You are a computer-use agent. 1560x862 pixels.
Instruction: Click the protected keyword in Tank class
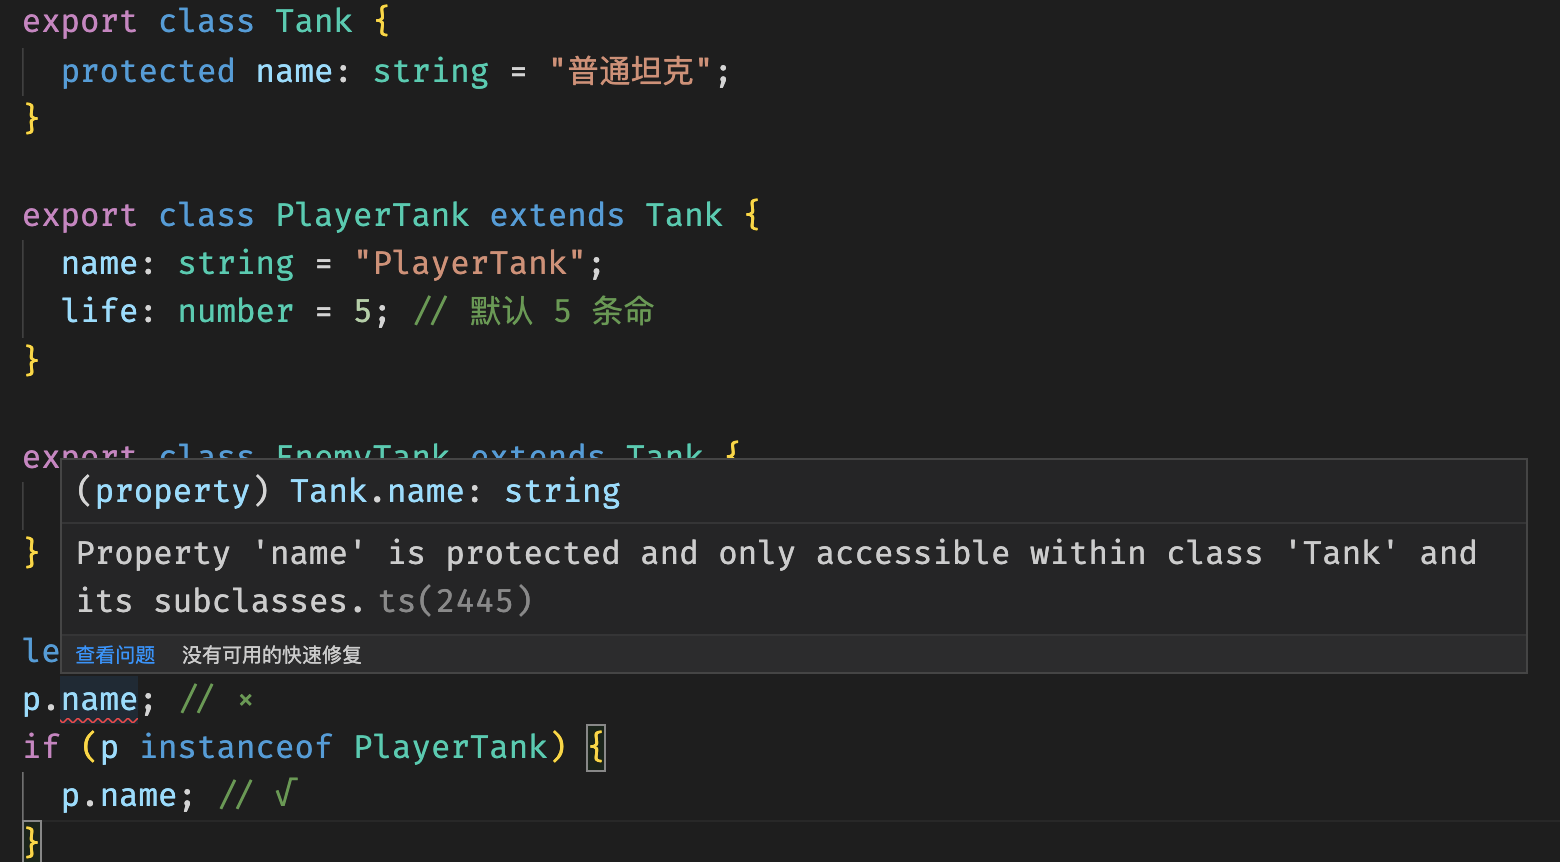click(148, 71)
